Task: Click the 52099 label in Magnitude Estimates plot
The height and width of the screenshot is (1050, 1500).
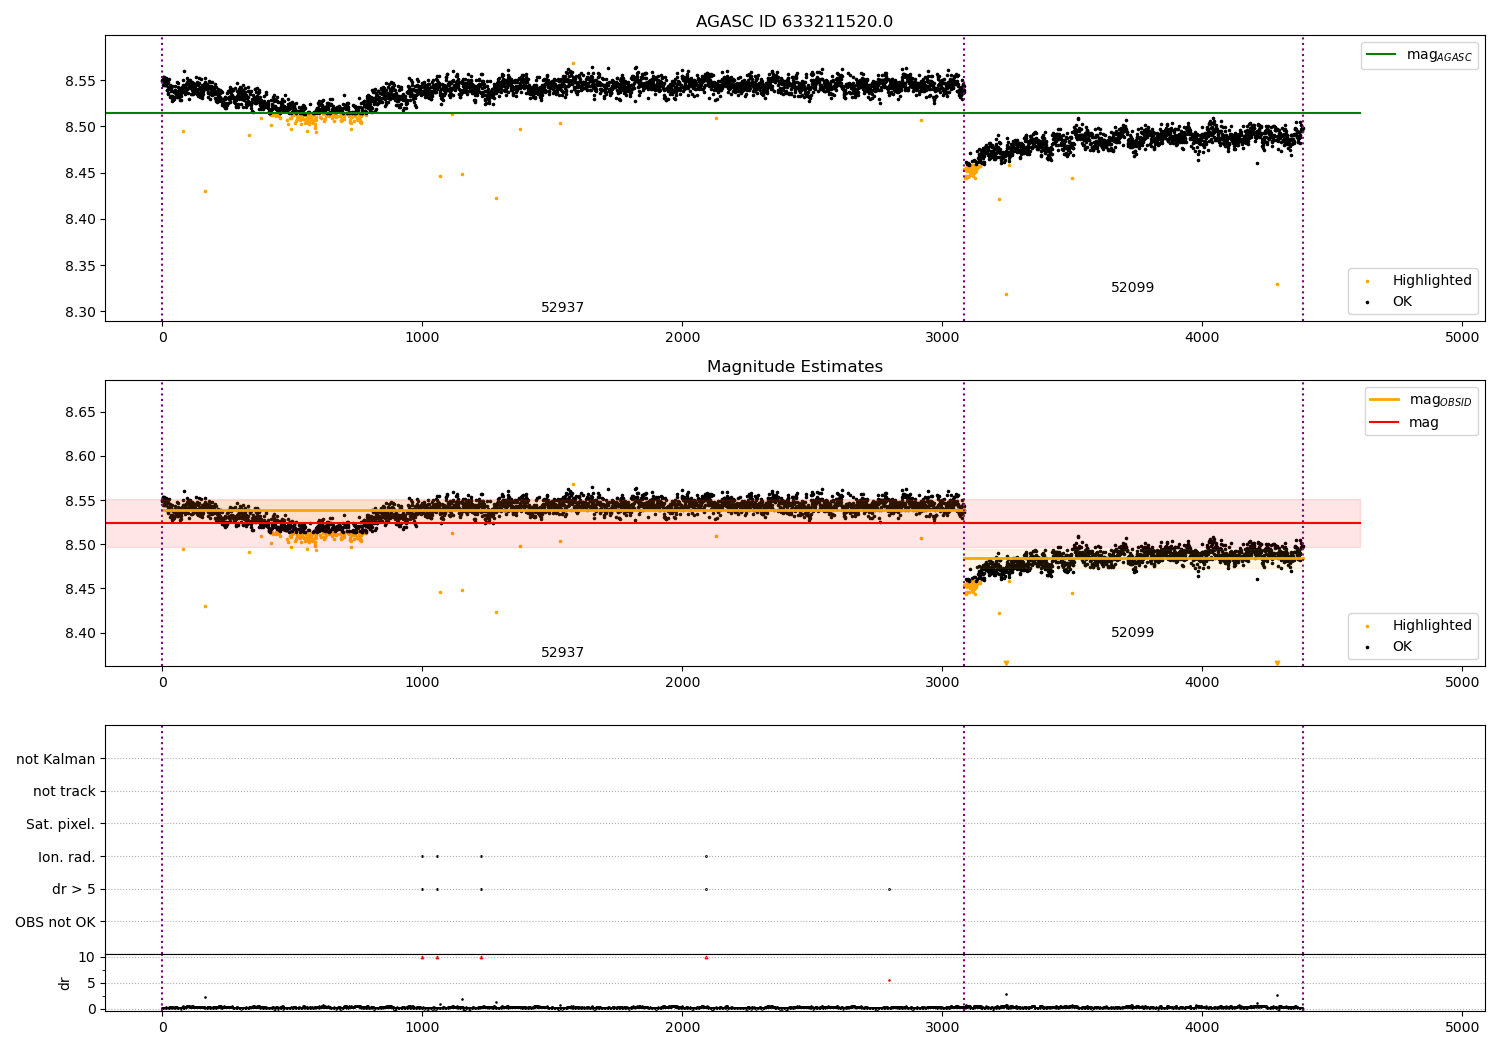Action: (1132, 632)
